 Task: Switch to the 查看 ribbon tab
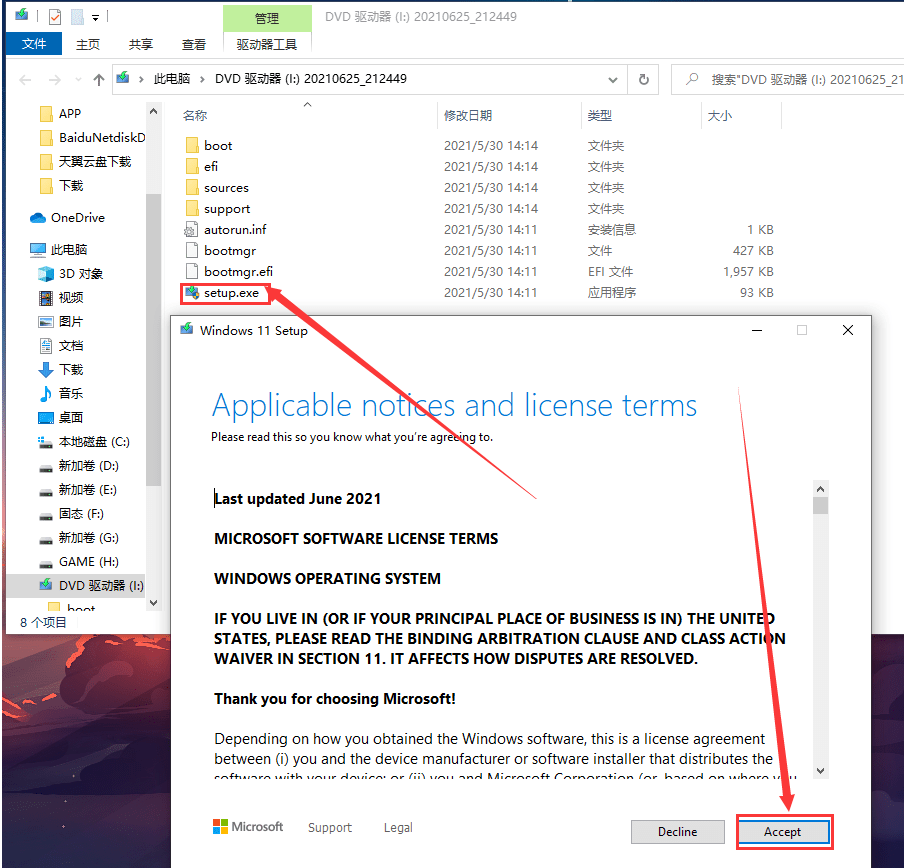[x=194, y=44]
